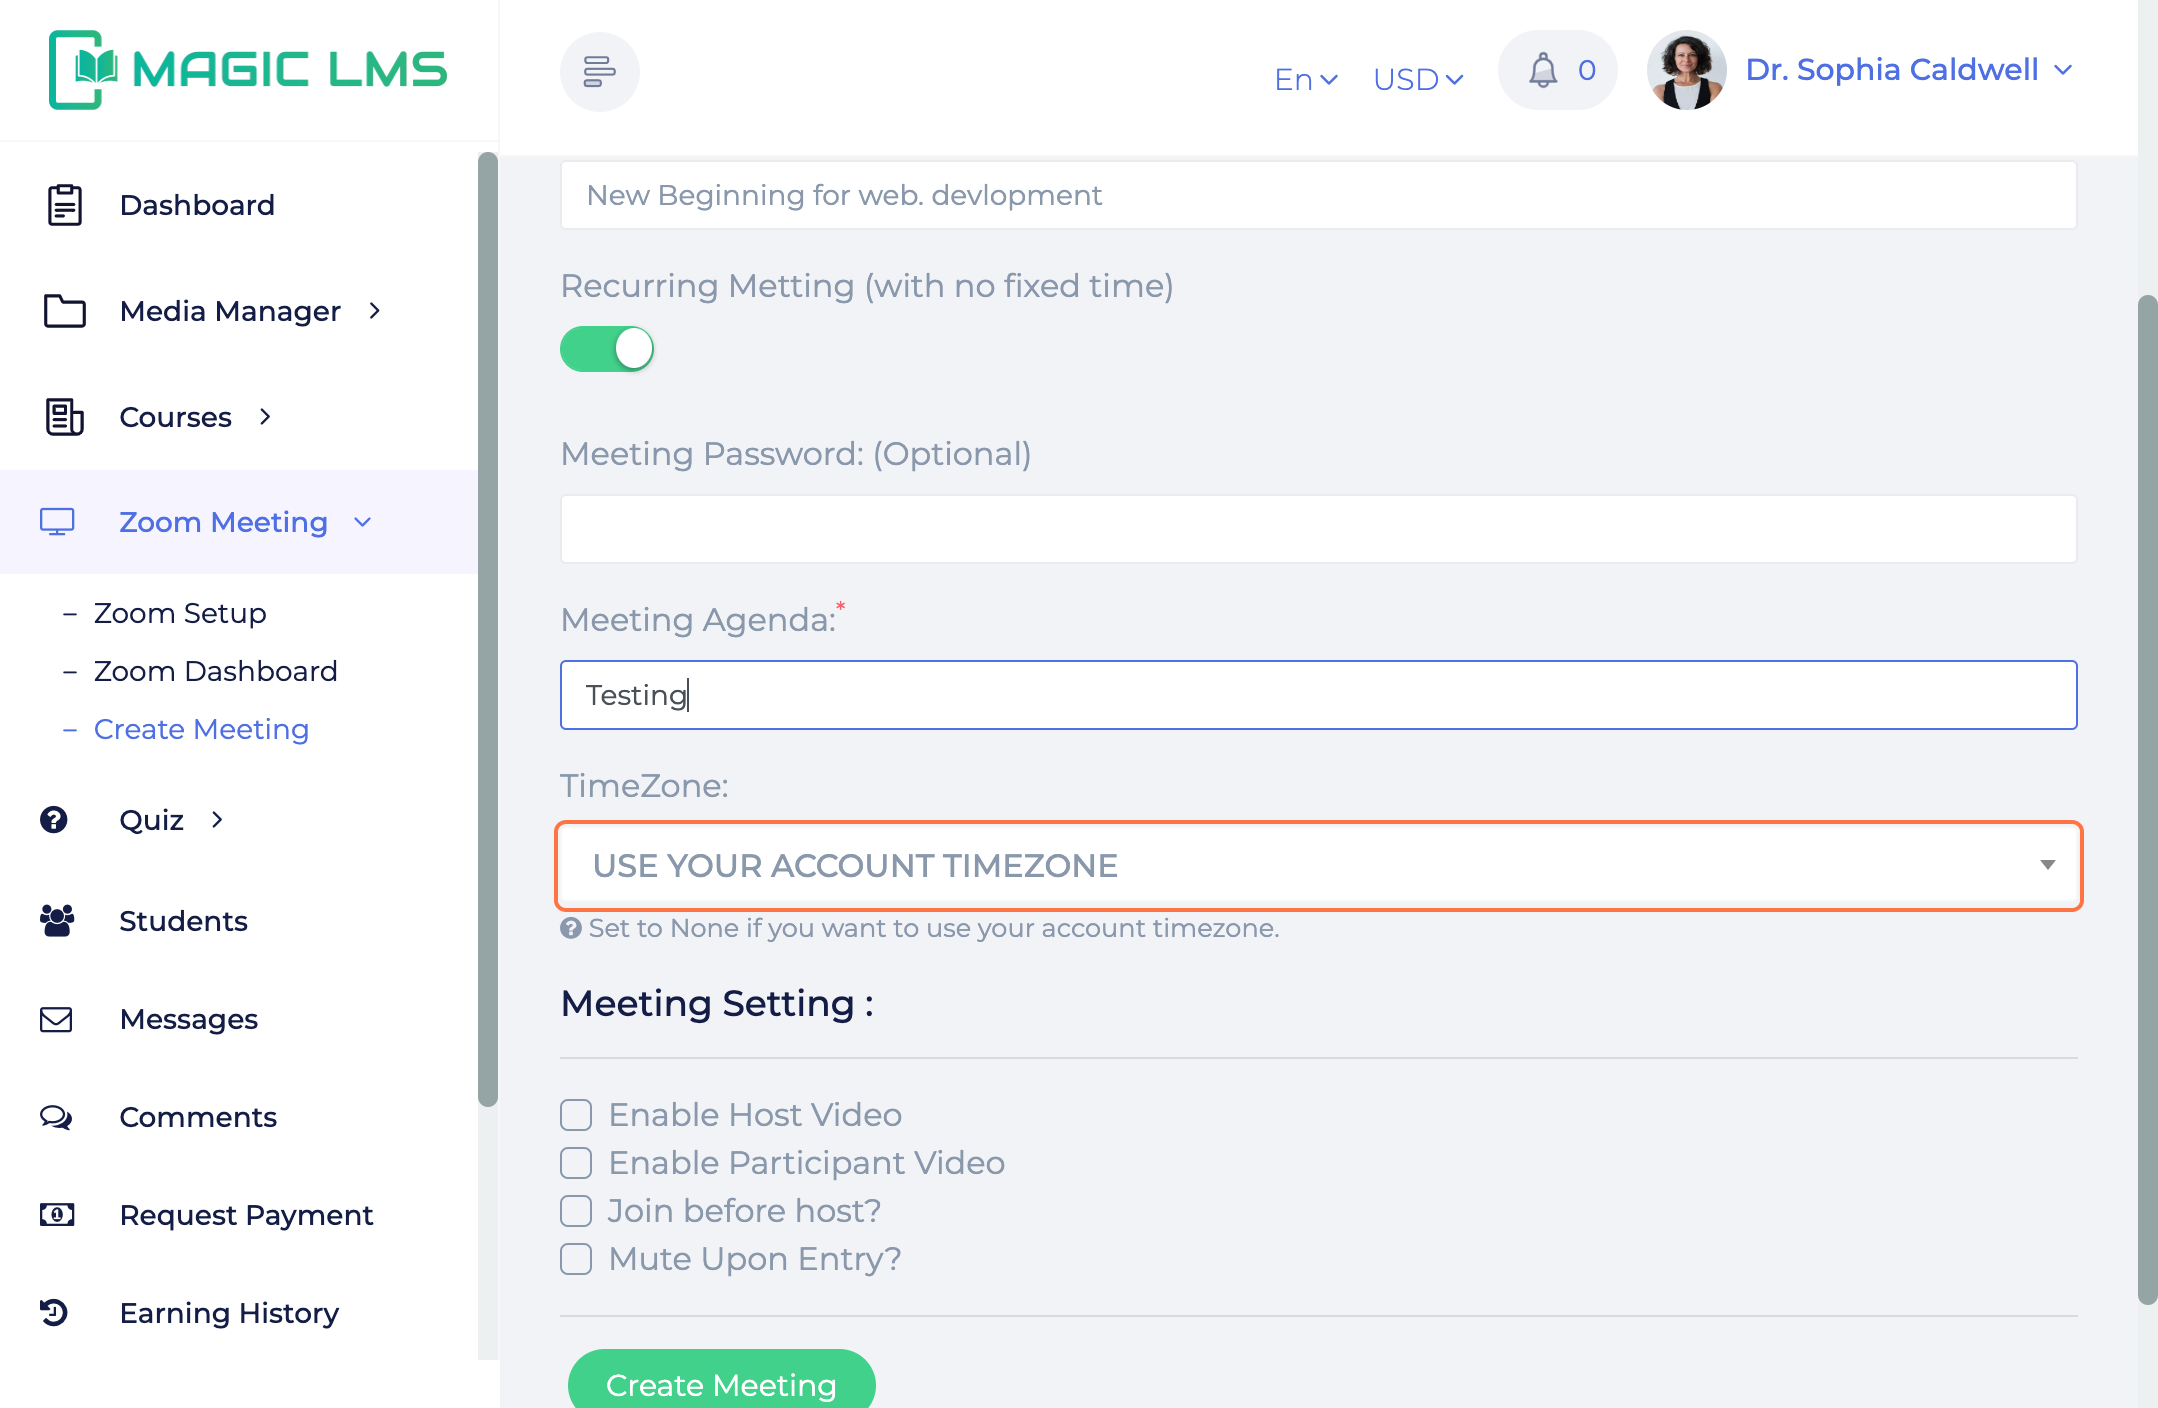Viewport: 2158px width, 1408px height.
Task: Click the Media Manager folder icon
Action: point(65,311)
